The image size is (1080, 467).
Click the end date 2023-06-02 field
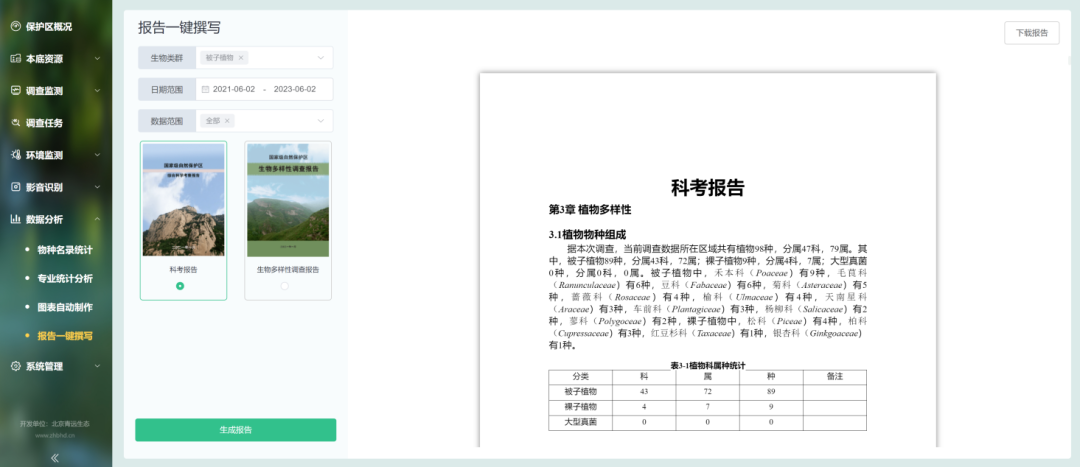[295, 90]
